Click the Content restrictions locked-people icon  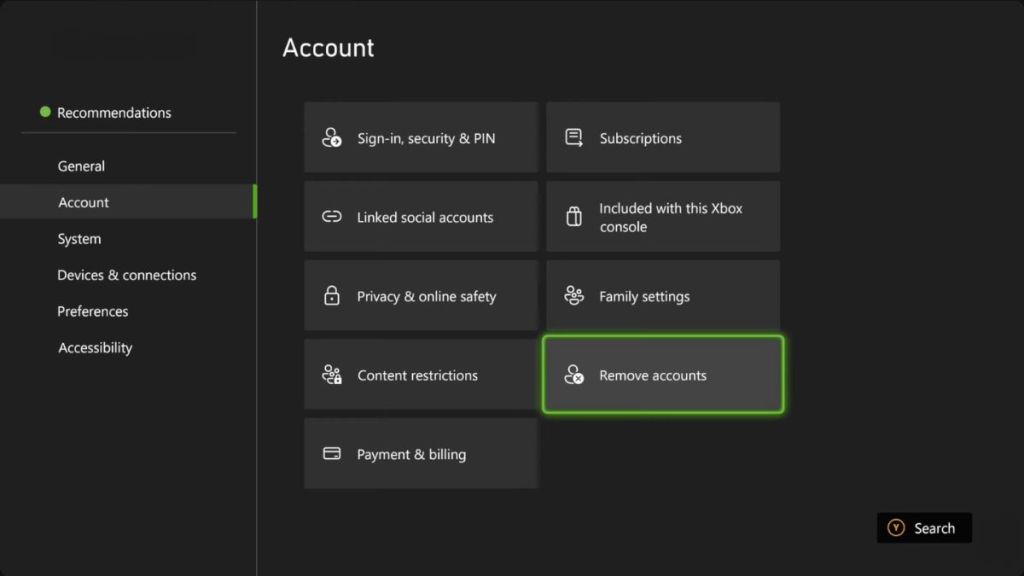pos(332,375)
